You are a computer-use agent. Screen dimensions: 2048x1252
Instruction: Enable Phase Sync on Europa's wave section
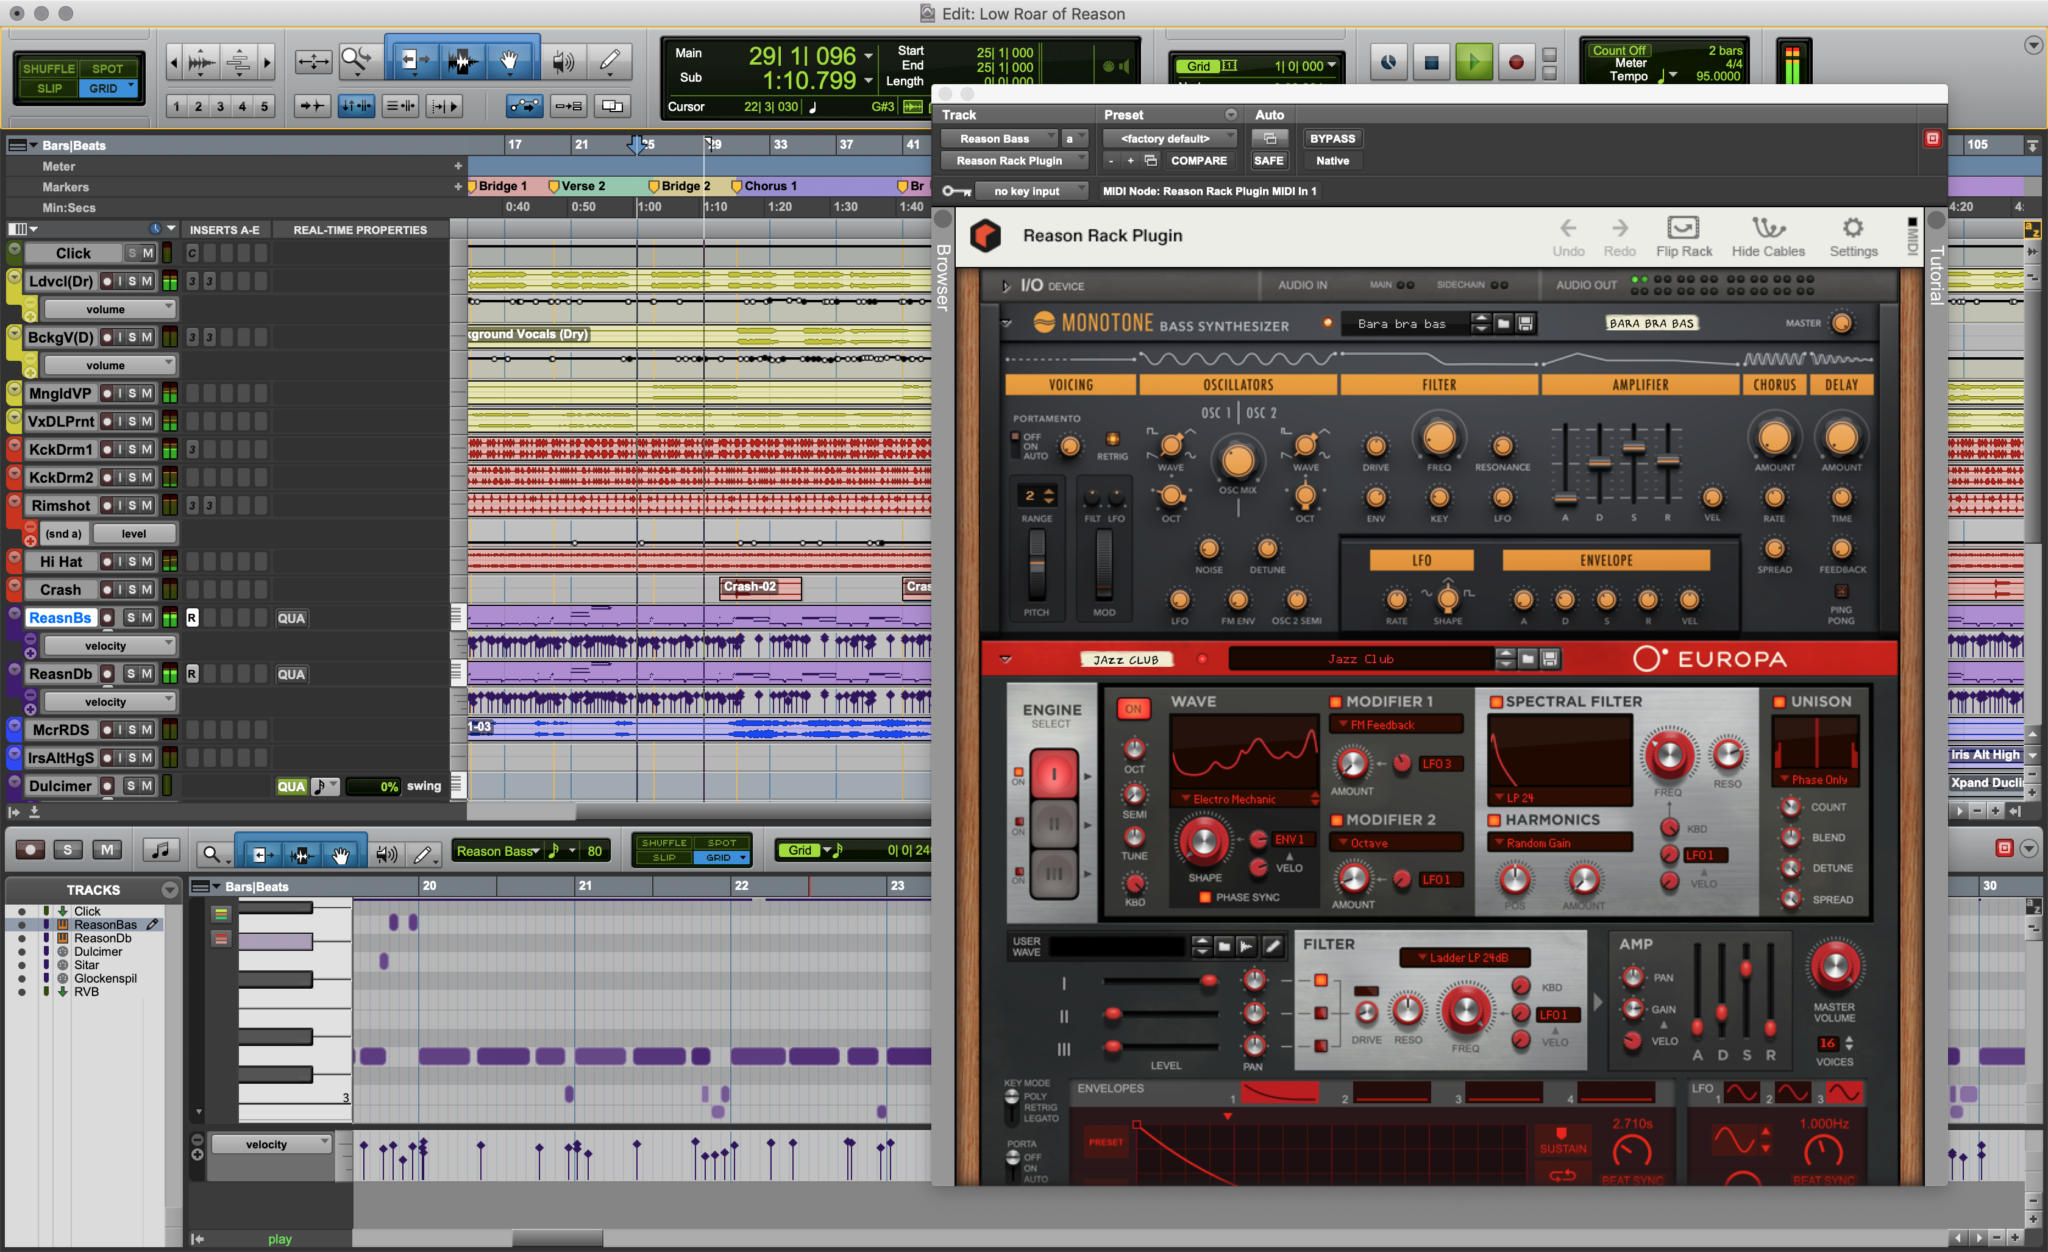point(1207,898)
